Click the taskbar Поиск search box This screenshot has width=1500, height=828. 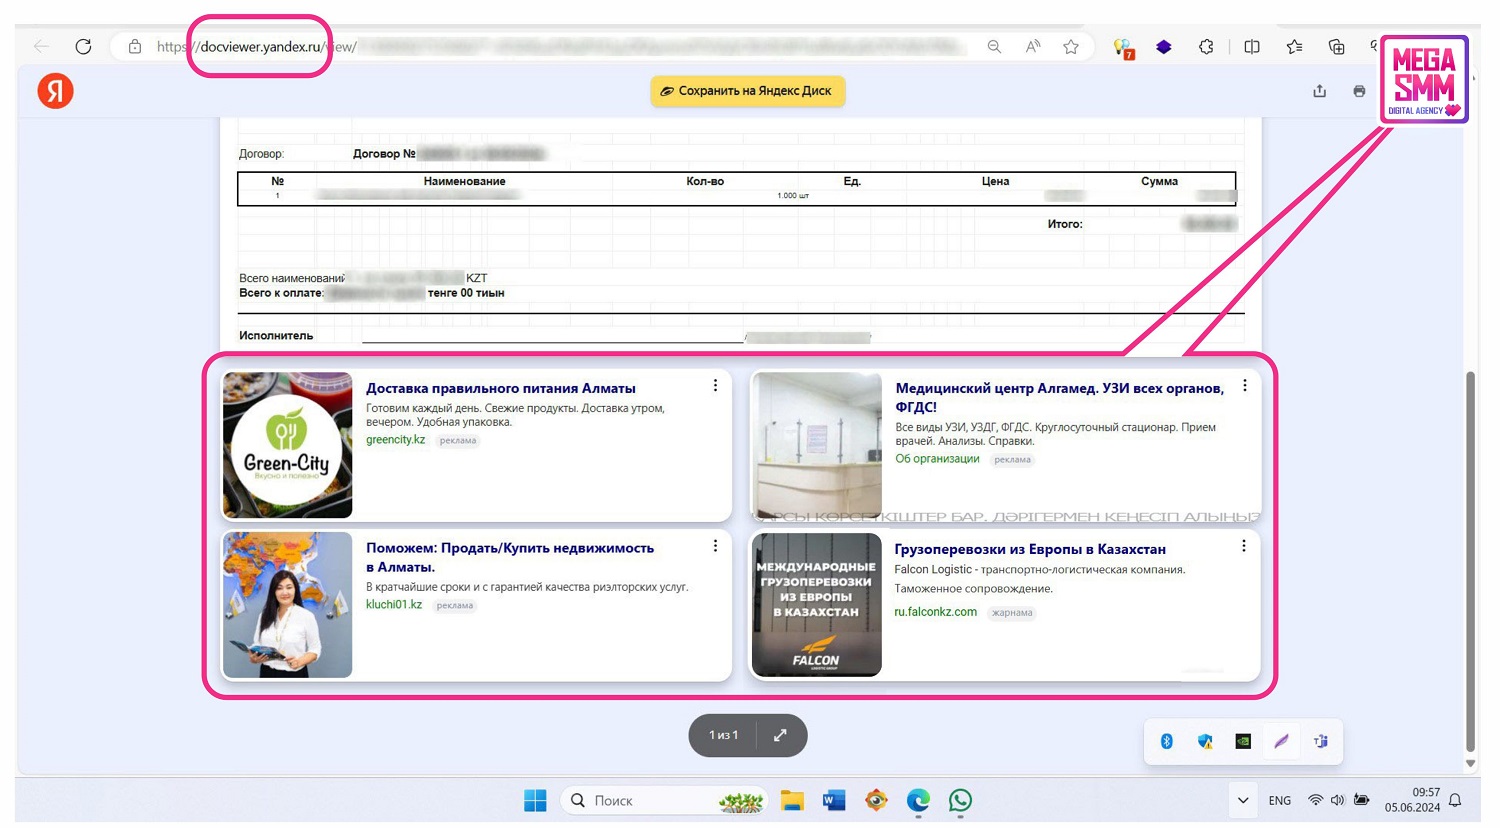(663, 800)
